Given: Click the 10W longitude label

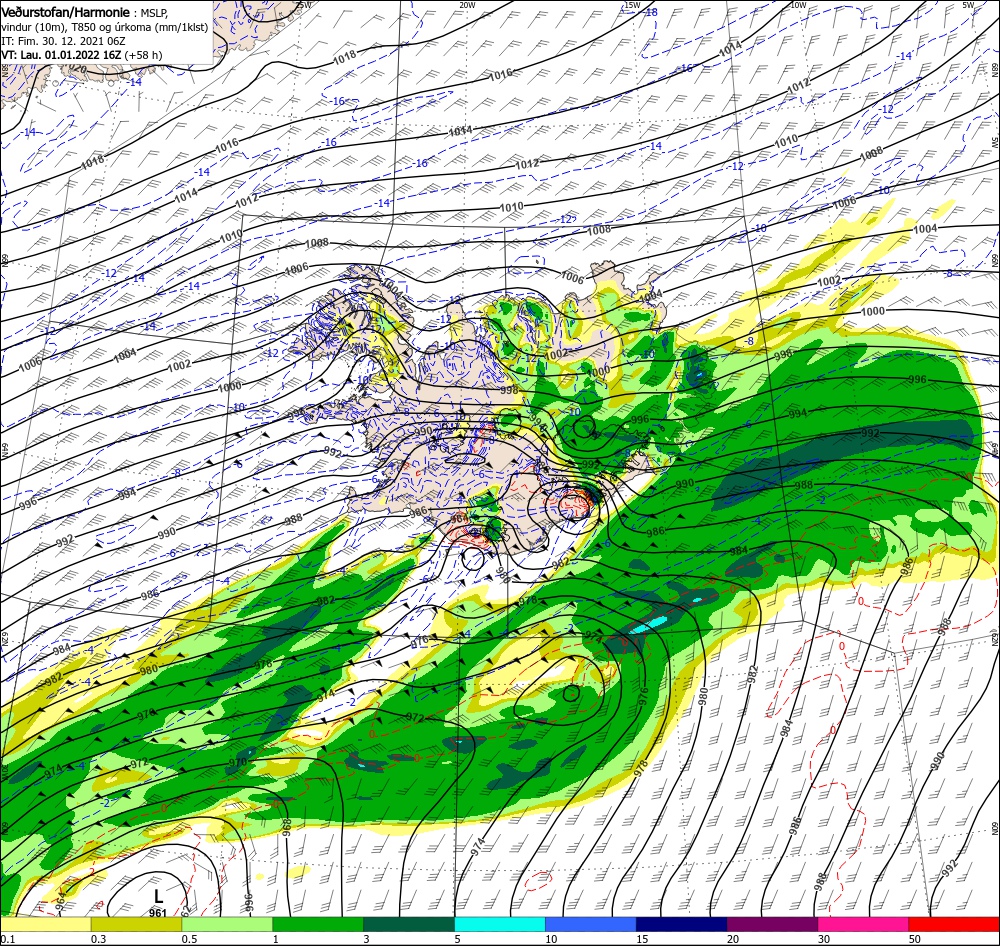Looking at the screenshot, I should point(798,4).
